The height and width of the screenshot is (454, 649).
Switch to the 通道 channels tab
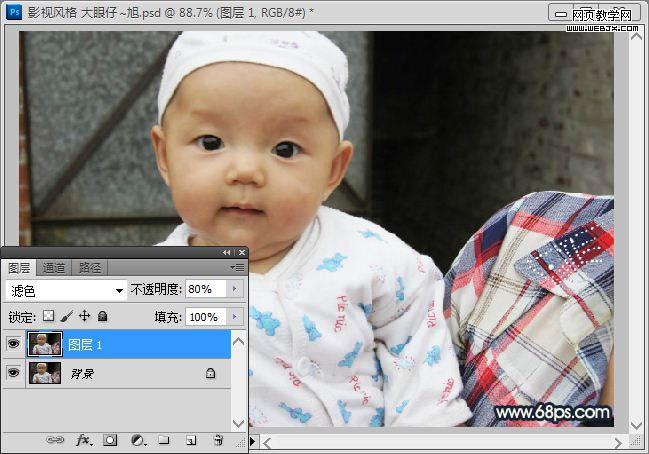(x=54, y=268)
